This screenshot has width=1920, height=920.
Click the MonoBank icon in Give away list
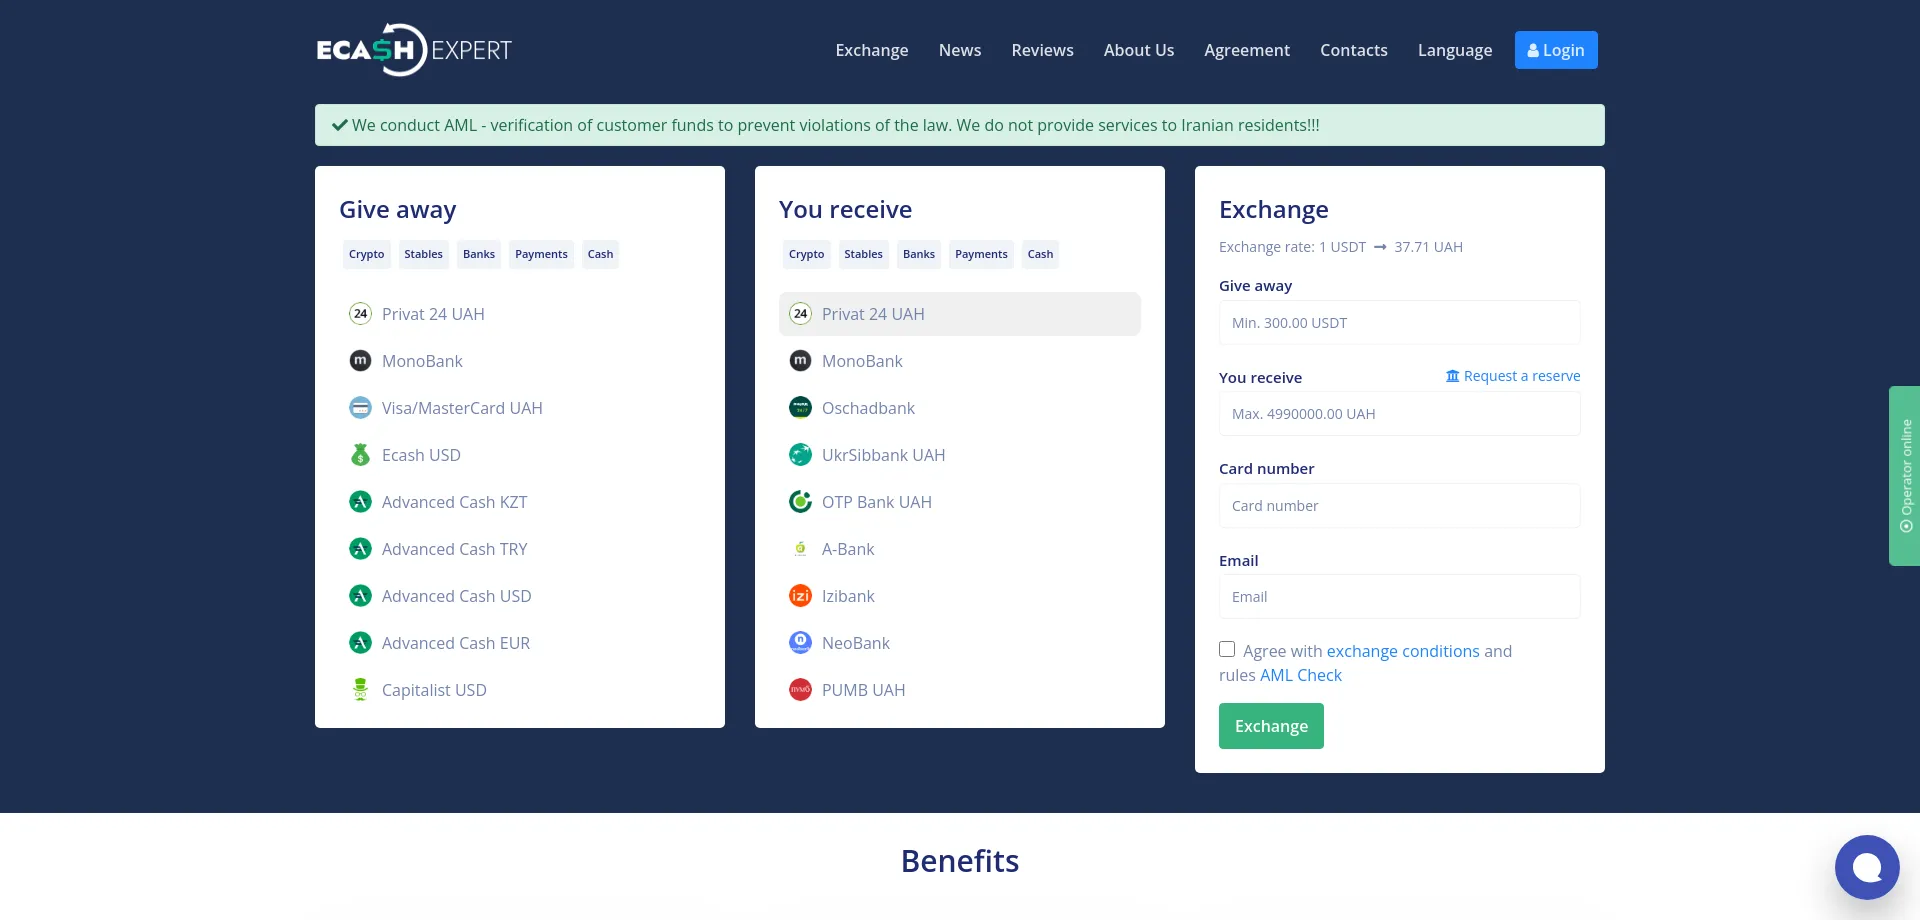coord(360,361)
